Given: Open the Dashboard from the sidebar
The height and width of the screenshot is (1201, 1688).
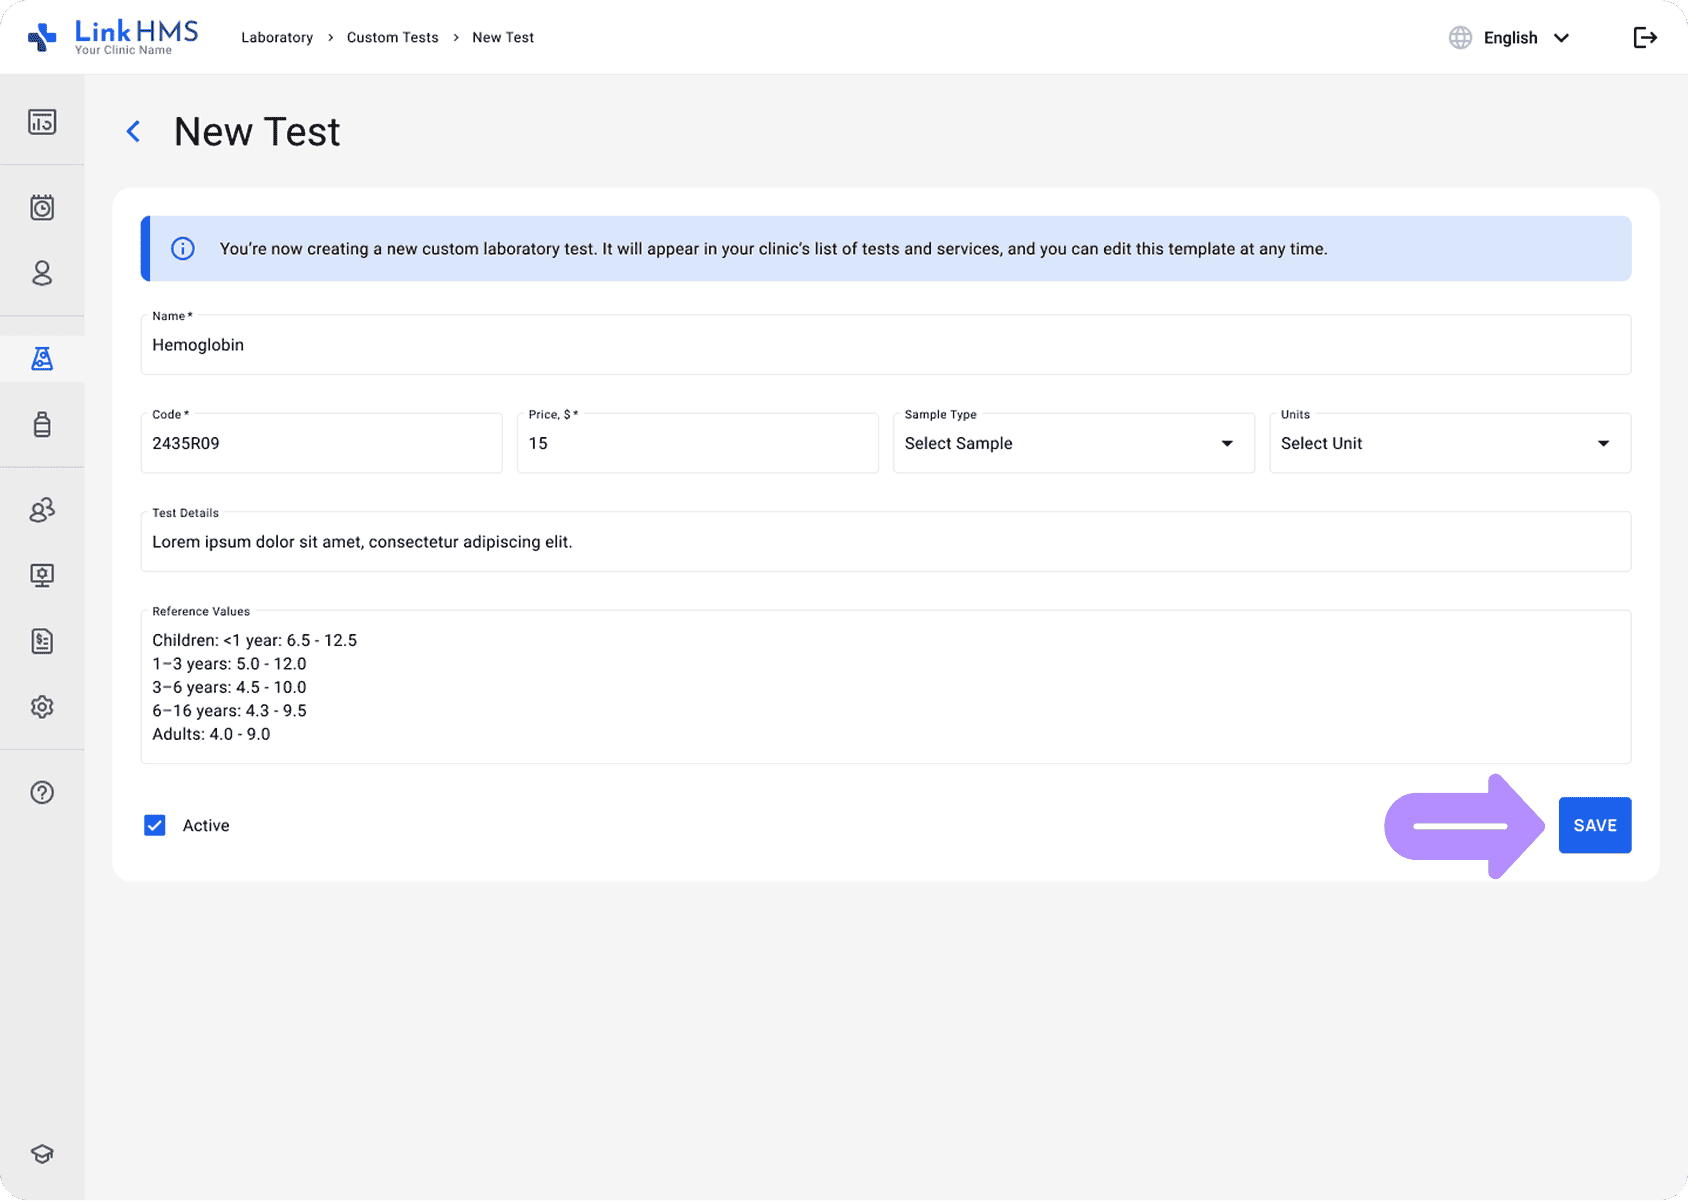Looking at the screenshot, I should (x=42, y=120).
